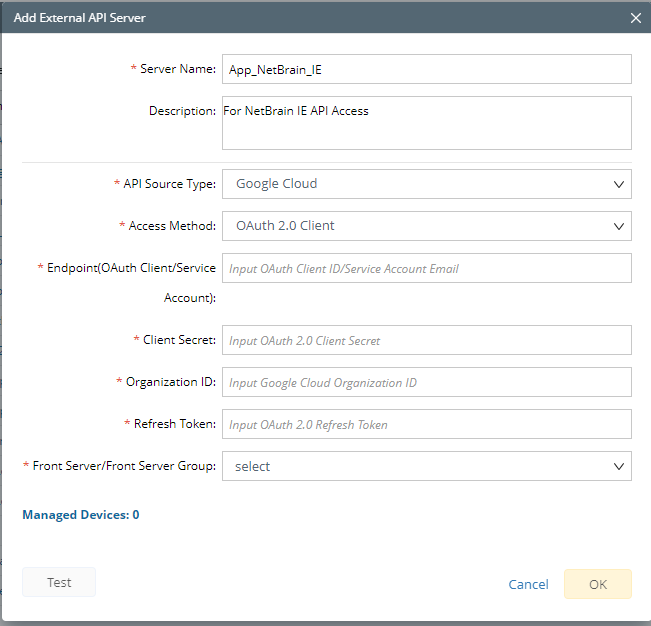Select the Client Secret input field
The width and height of the screenshot is (651, 626).
(426, 340)
